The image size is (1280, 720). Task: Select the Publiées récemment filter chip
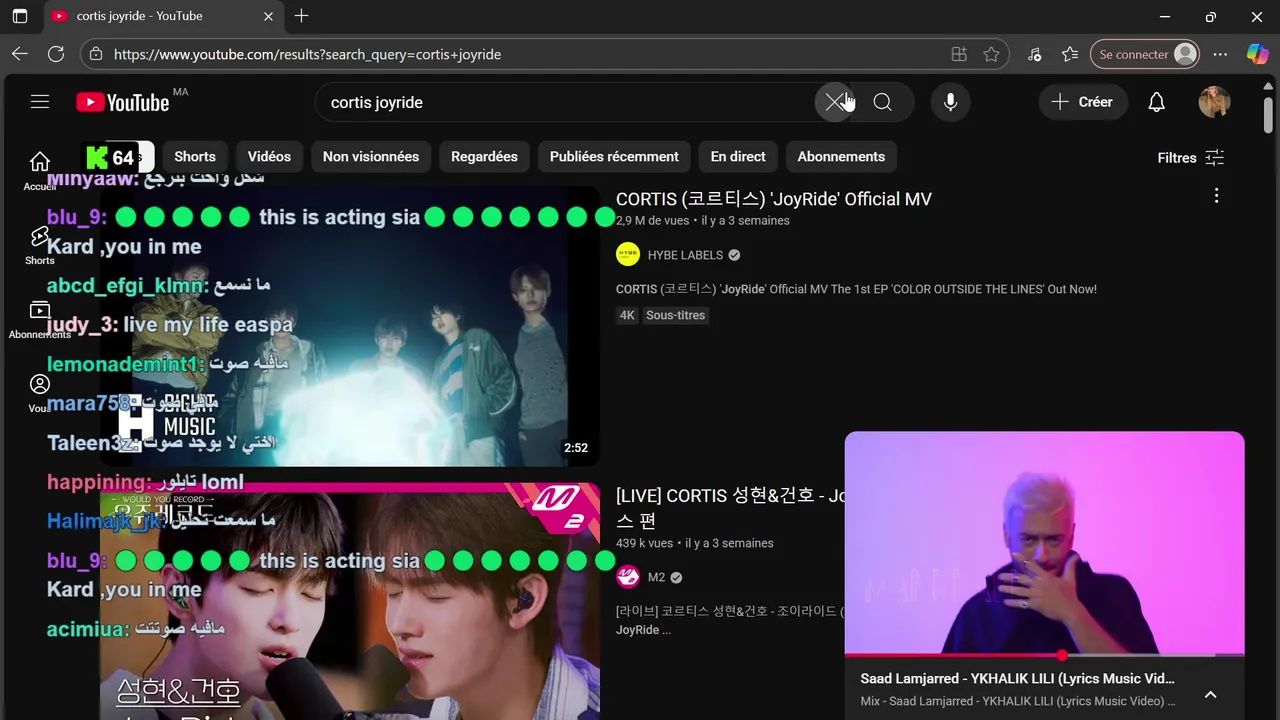click(614, 157)
